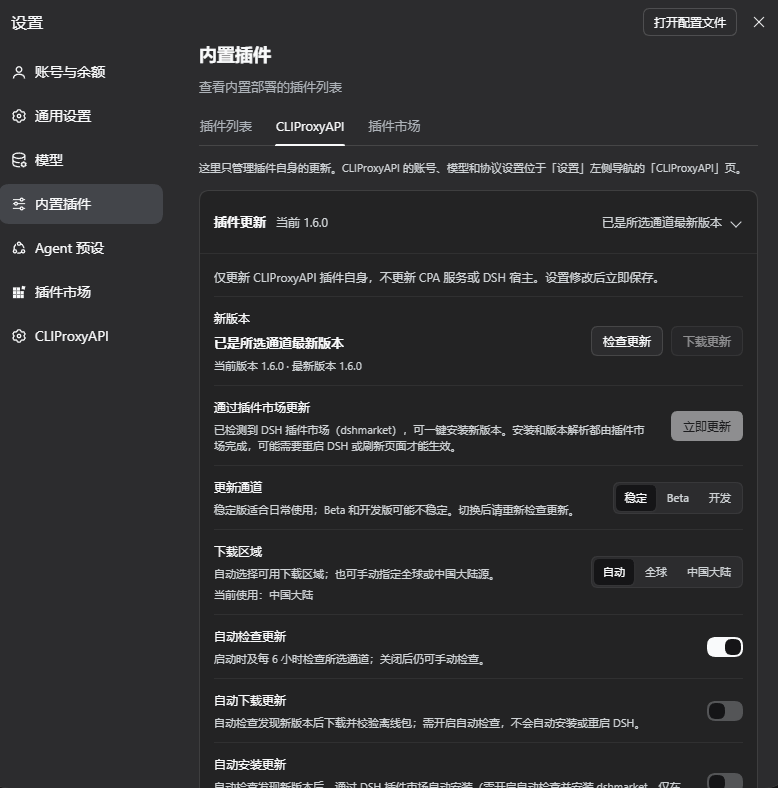Click the database icon beside 模型
The width and height of the screenshot is (778, 788).
pos(19,160)
